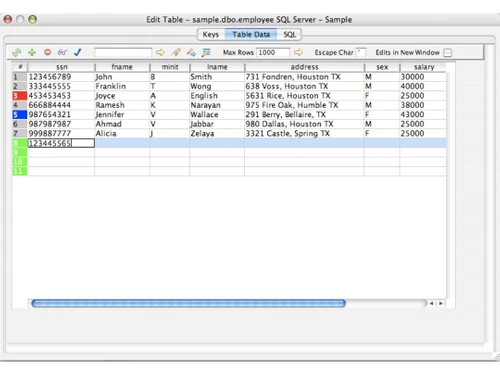Click the salary cell 30000
500x375 pixels.
tap(423, 77)
